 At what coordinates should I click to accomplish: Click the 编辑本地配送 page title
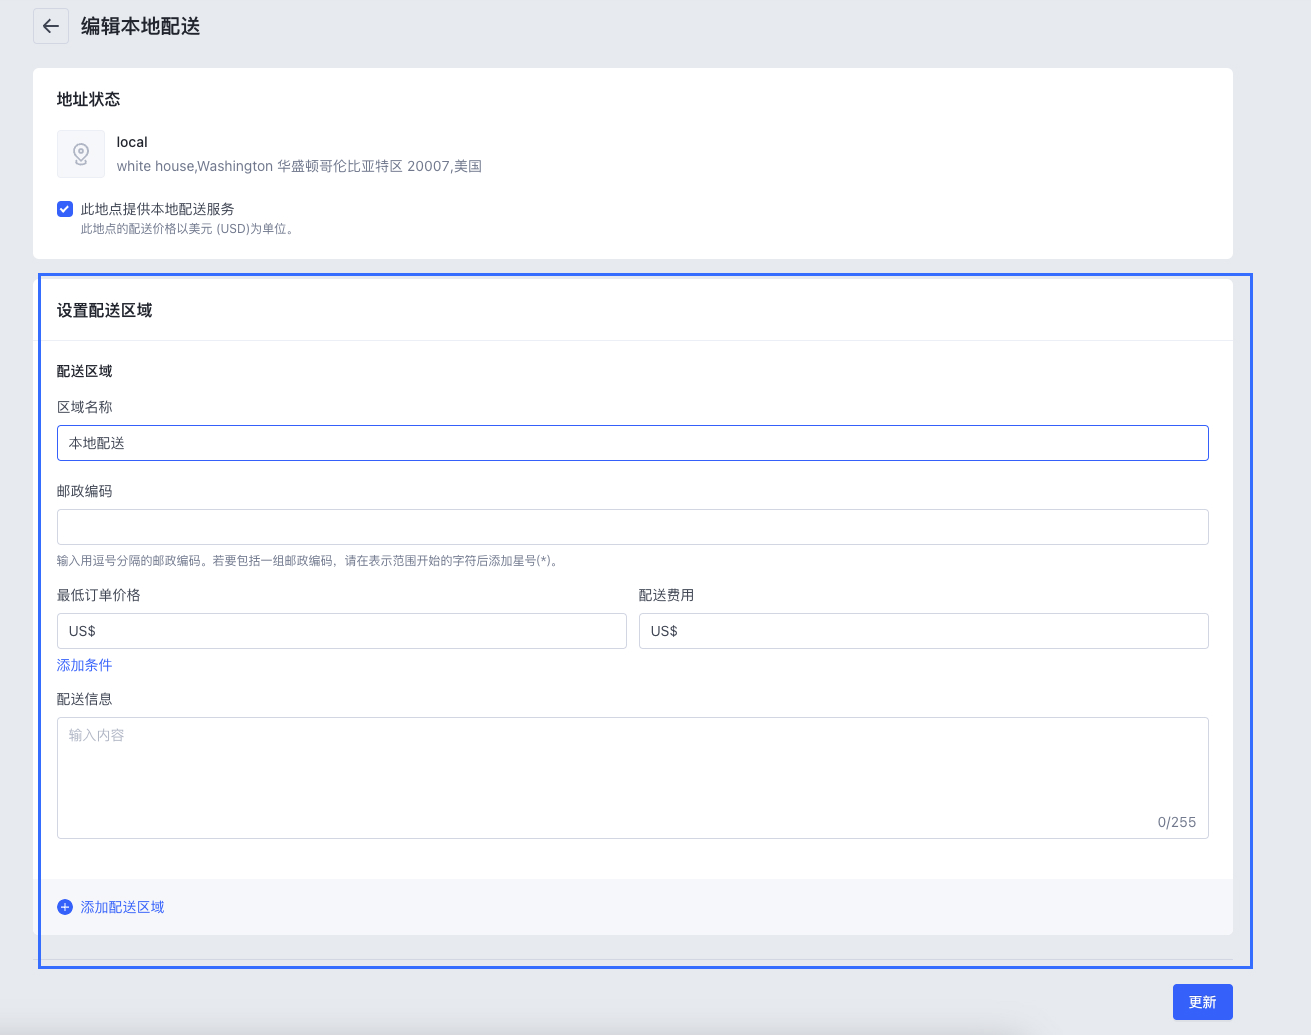pos(141,27)
